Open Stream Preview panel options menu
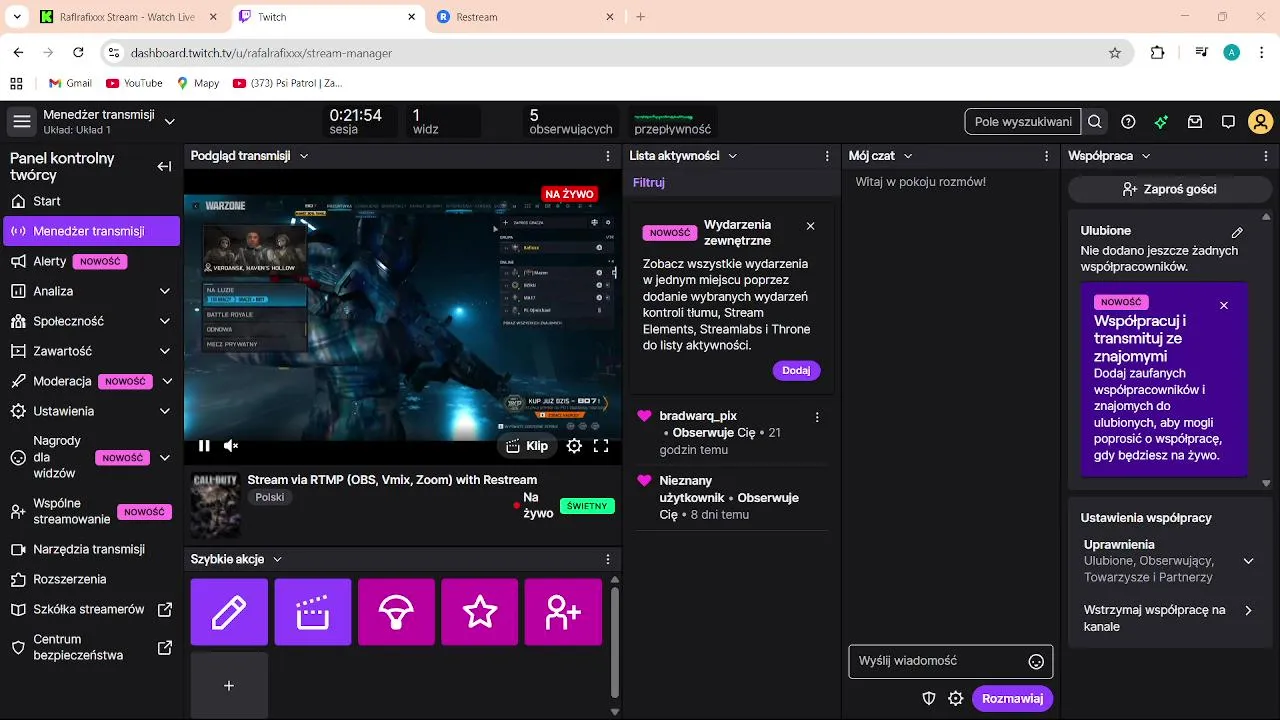1280x720 pixels. pos(608,156)
